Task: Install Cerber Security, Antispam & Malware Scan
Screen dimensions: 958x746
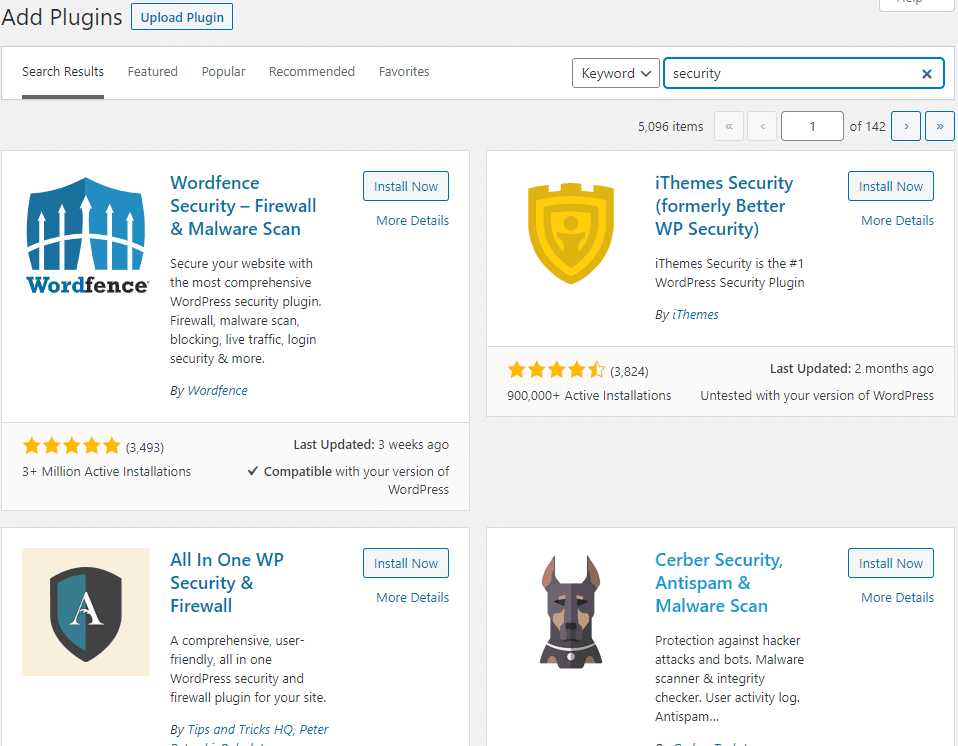Action: (x=891, y=563)
